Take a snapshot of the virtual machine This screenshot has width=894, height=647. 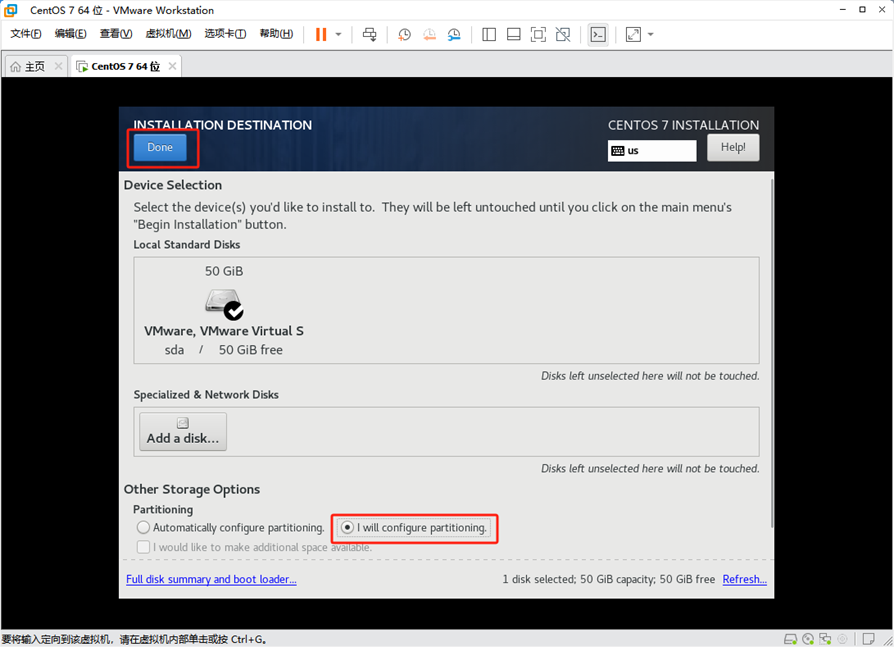coord(404,34)
